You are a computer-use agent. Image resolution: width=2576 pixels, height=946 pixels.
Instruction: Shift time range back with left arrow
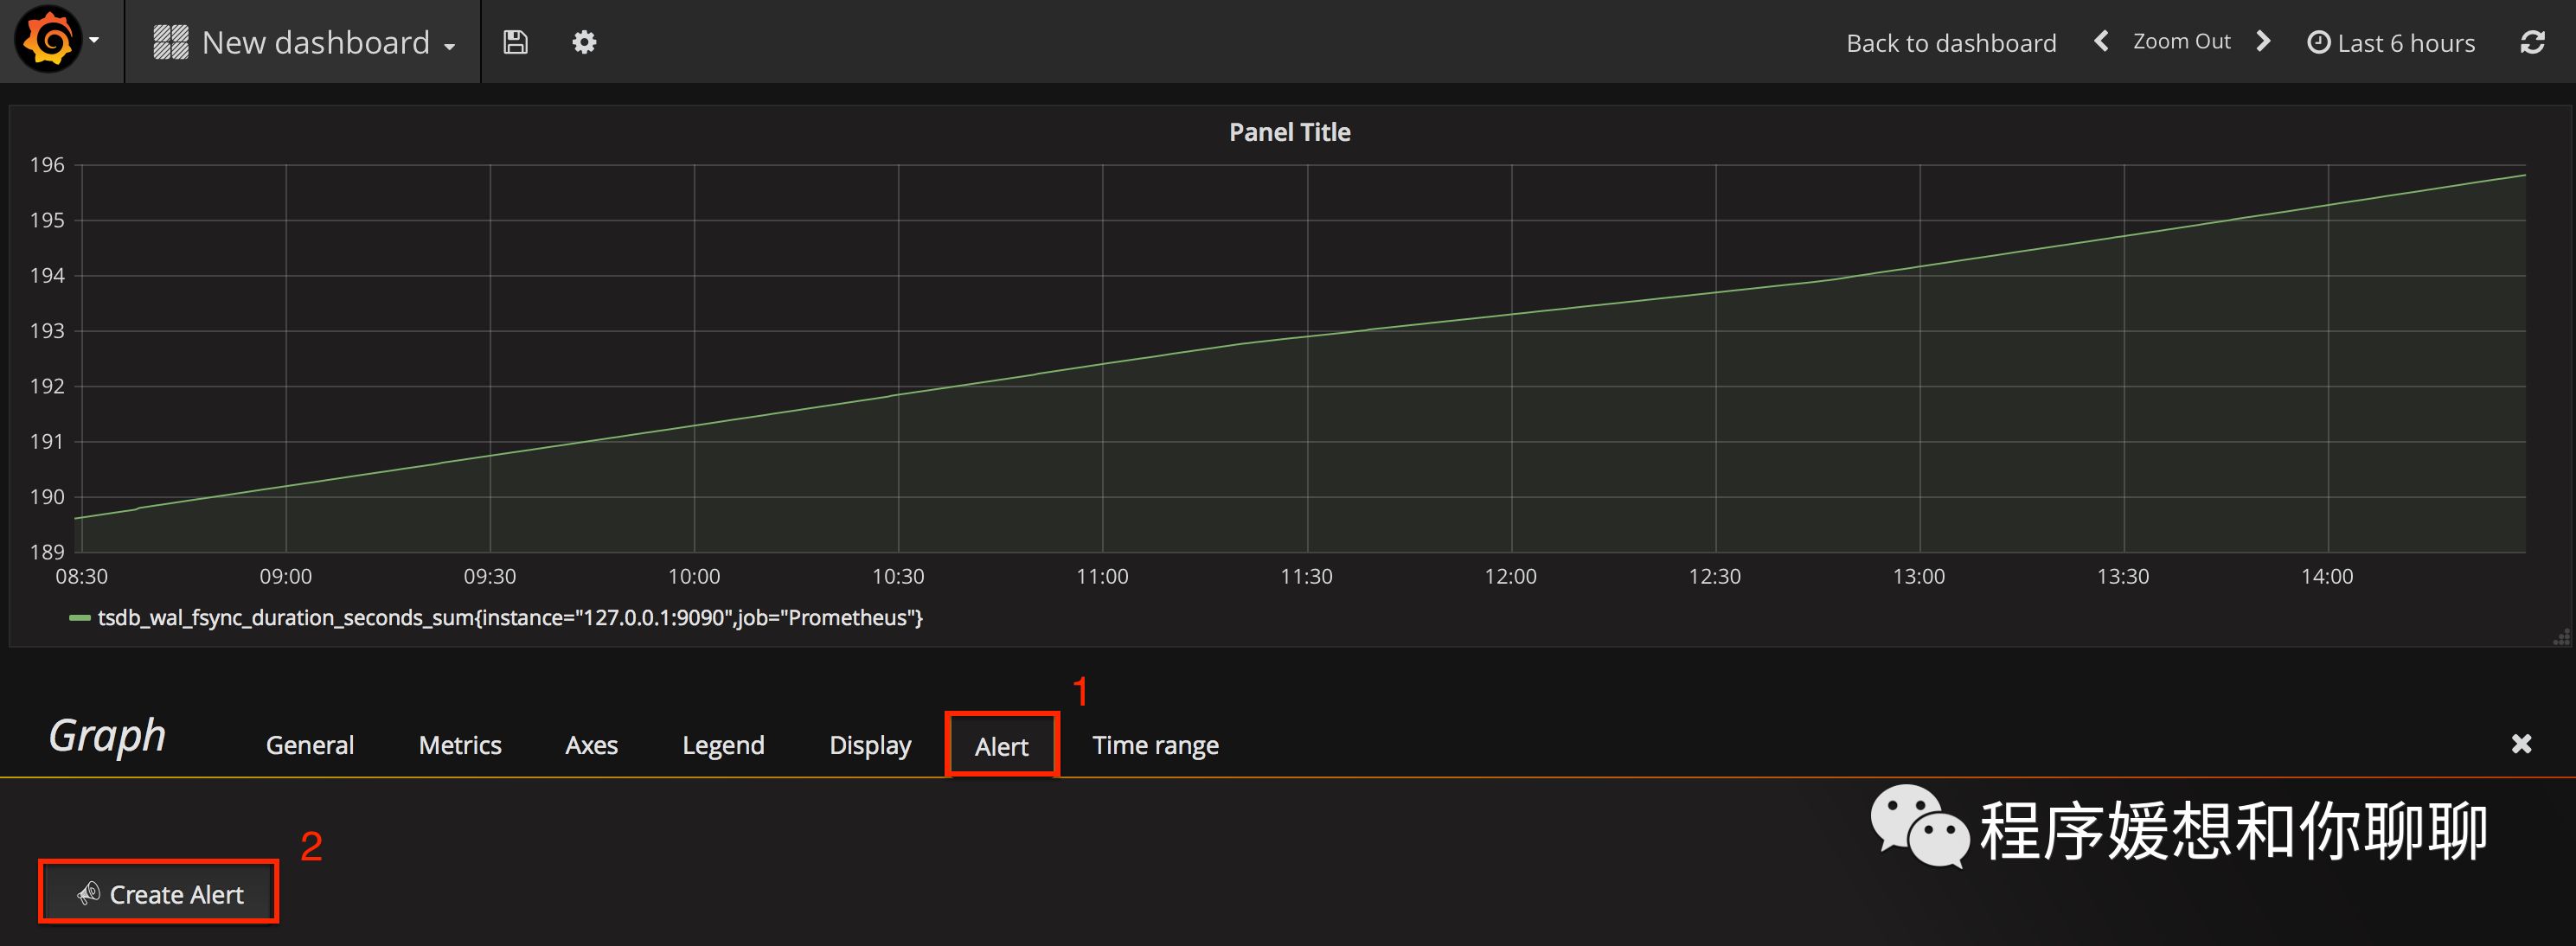click(x=2101, y=41)
